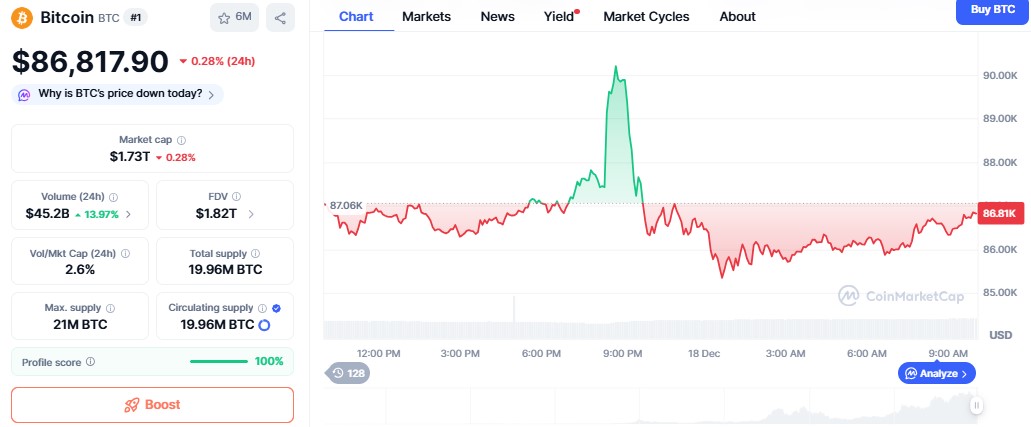Click the Market cap info icon
Viewport: 1031px width, 427px height.
[181, 141]
